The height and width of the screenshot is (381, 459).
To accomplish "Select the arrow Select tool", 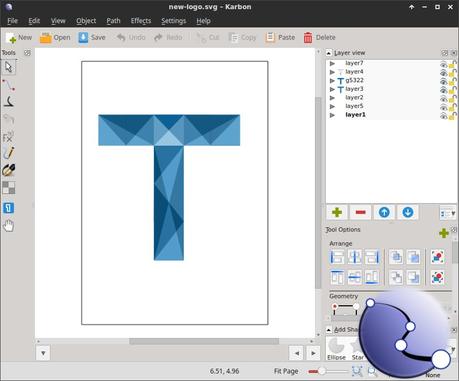I will point(9,67).
